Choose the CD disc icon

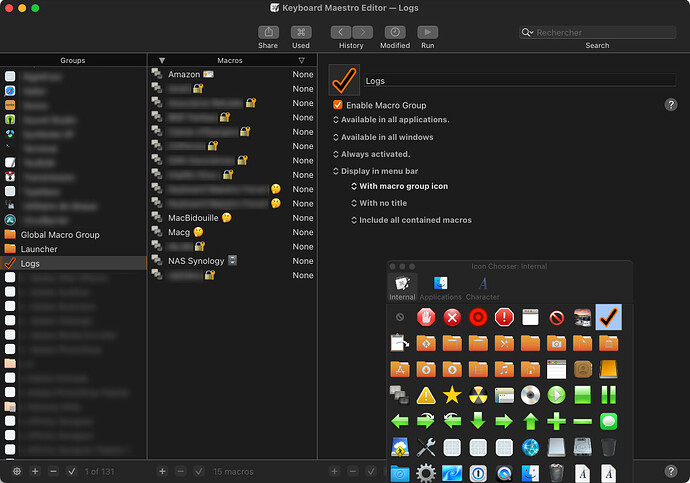[530, 395]
